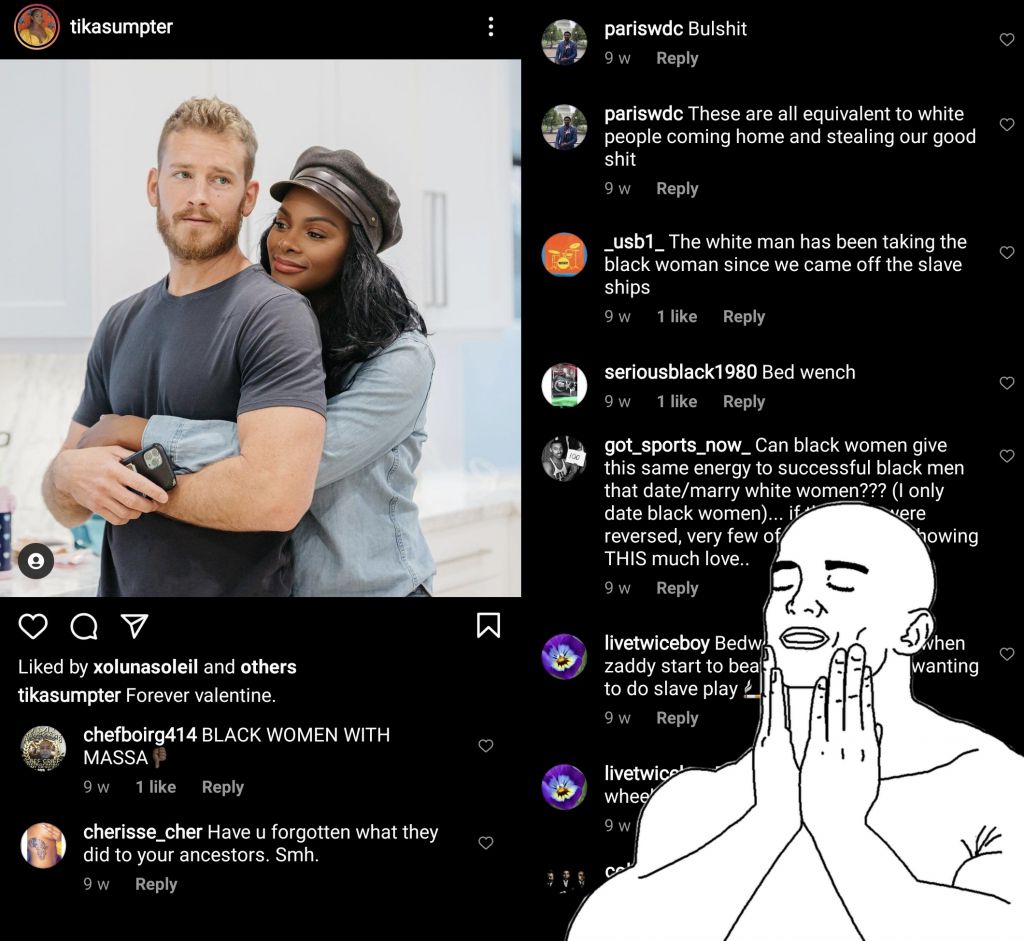
Task: Like got_sports_now_ comment heart icon
Action: tap(1007, 456)
